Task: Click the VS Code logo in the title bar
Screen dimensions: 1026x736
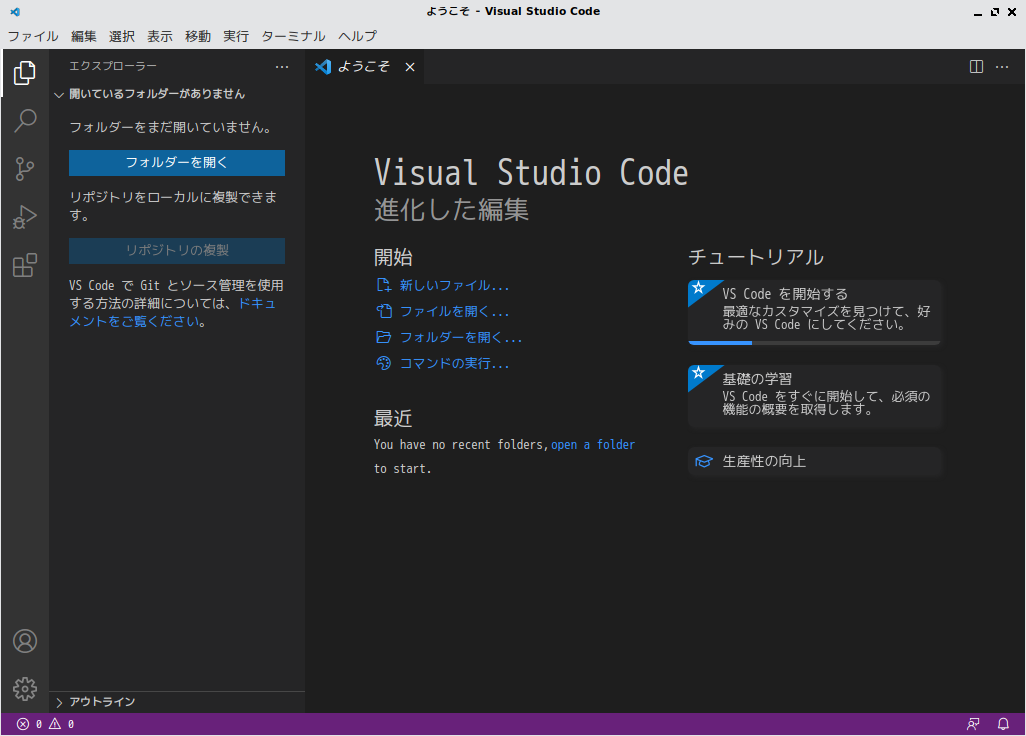Action: coord(15,12)
